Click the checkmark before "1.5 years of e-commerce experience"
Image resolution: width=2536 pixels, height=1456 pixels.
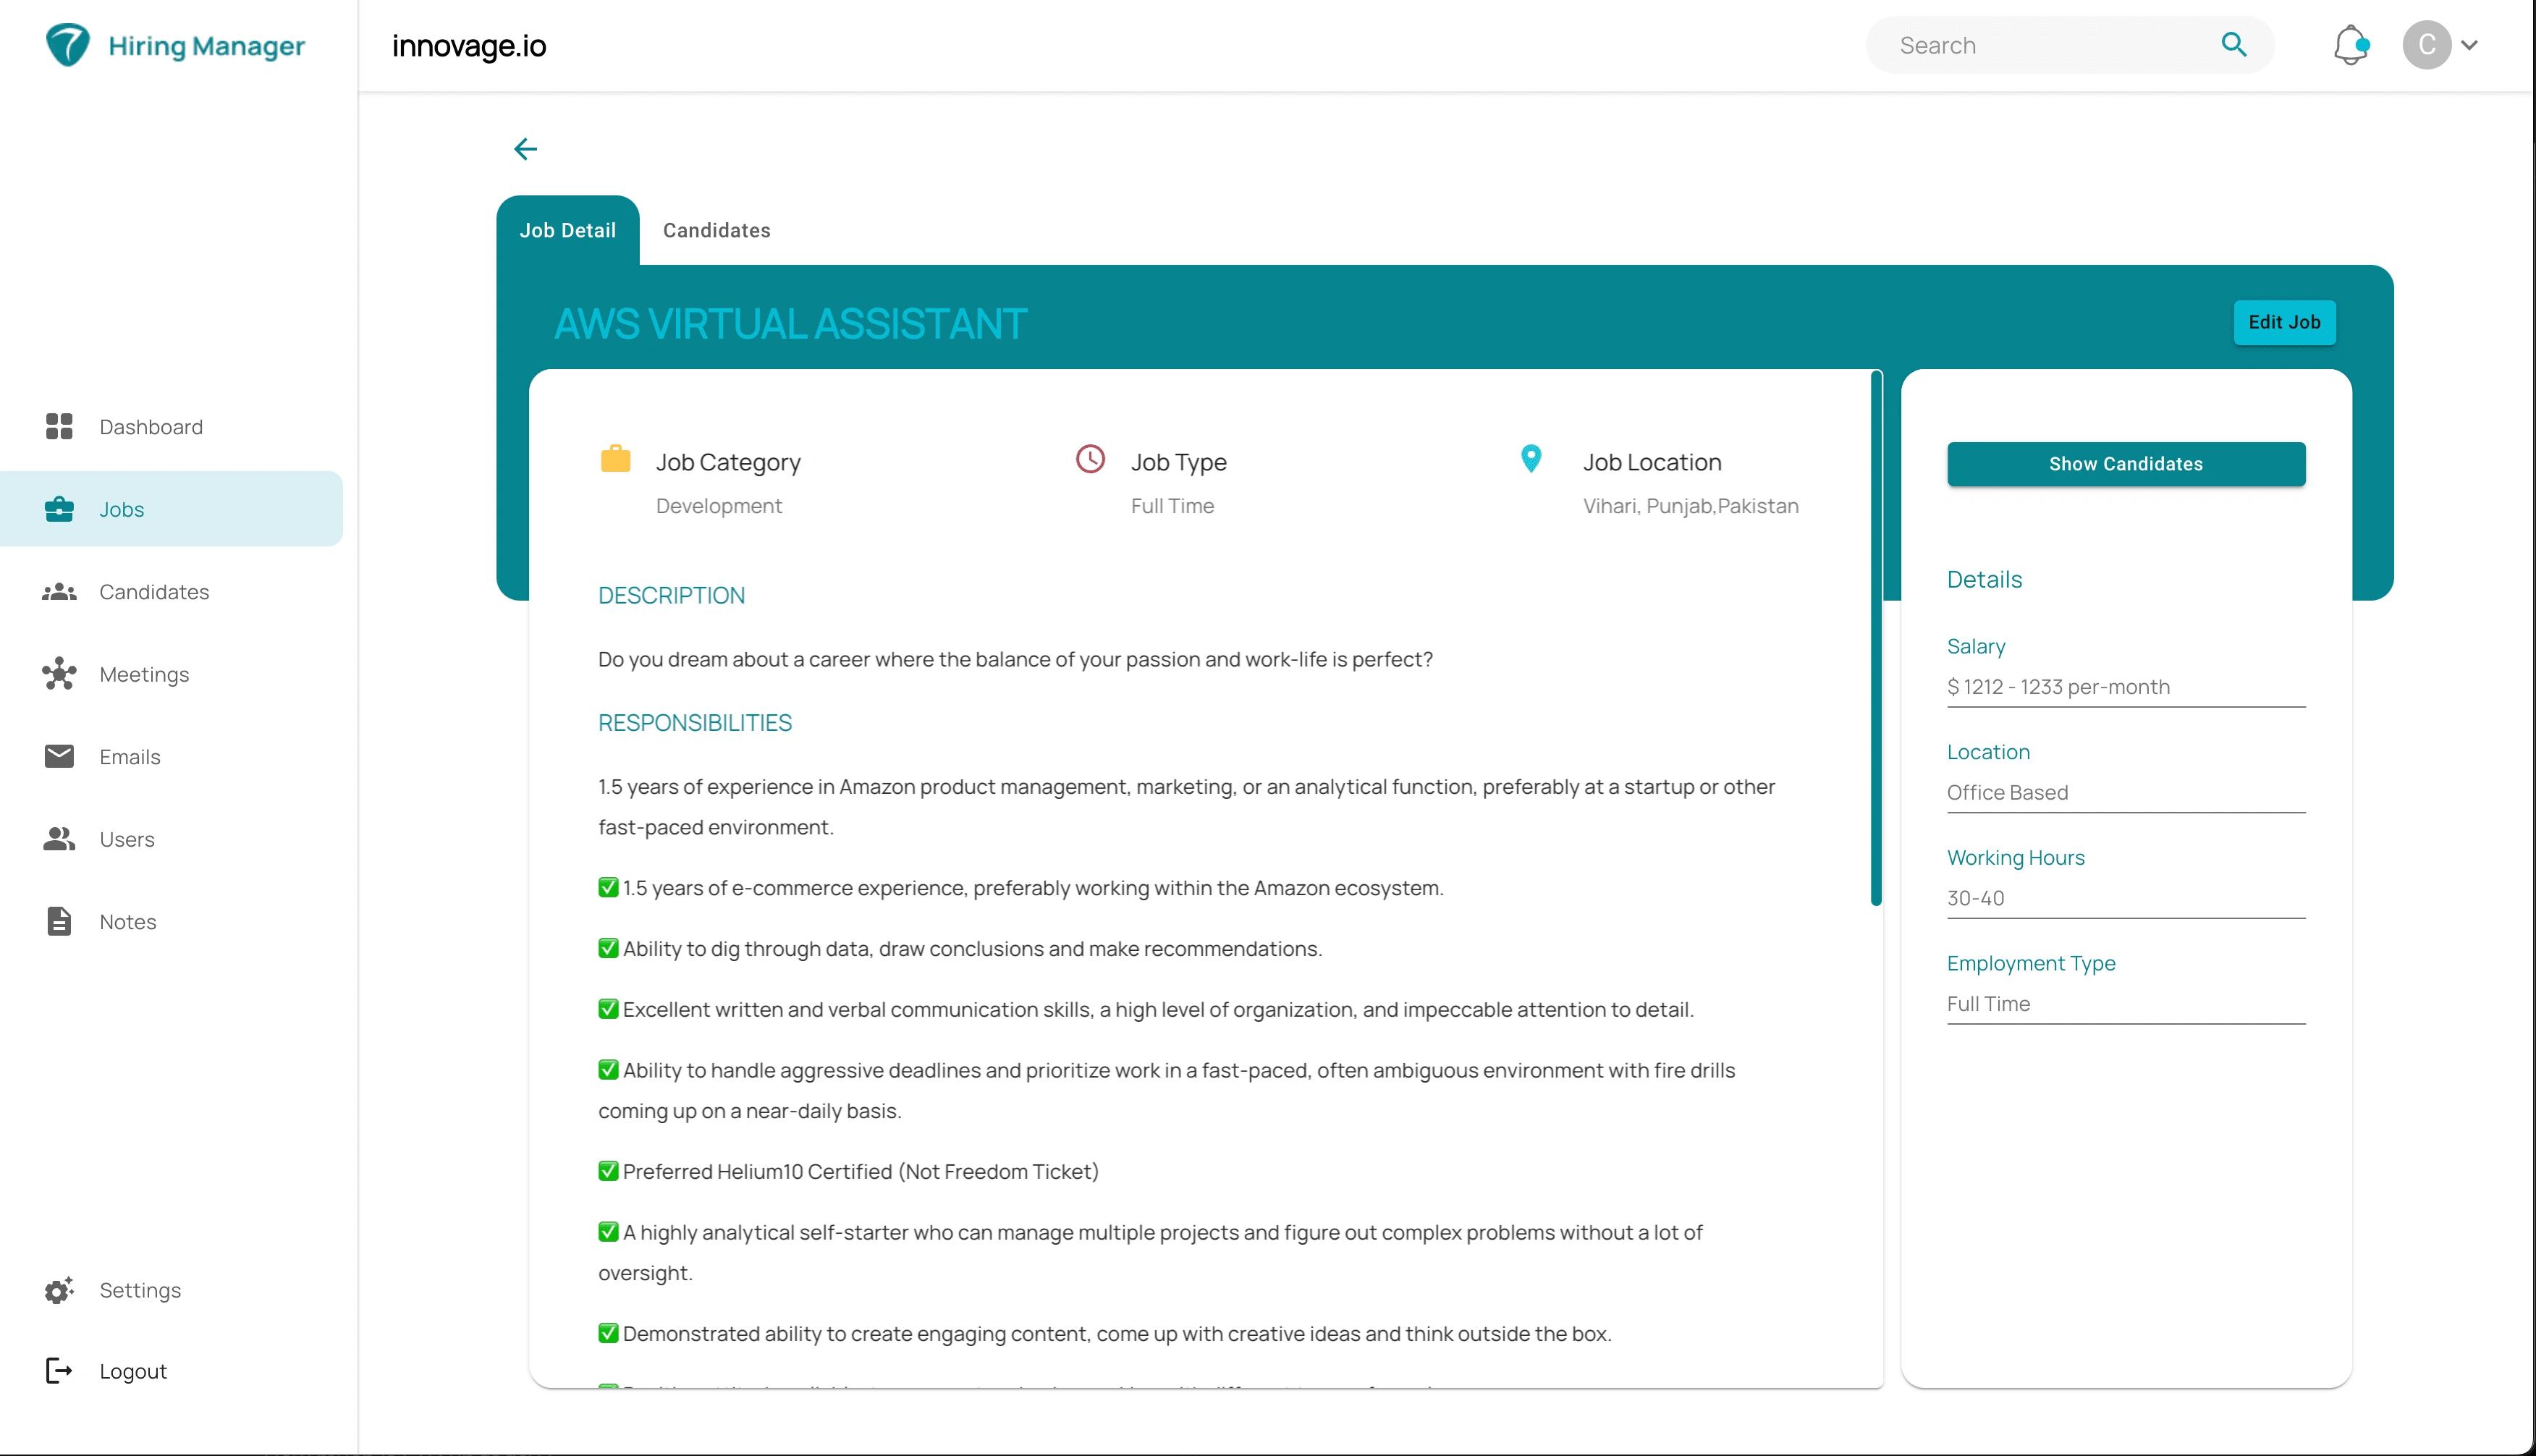click(608, 887)
